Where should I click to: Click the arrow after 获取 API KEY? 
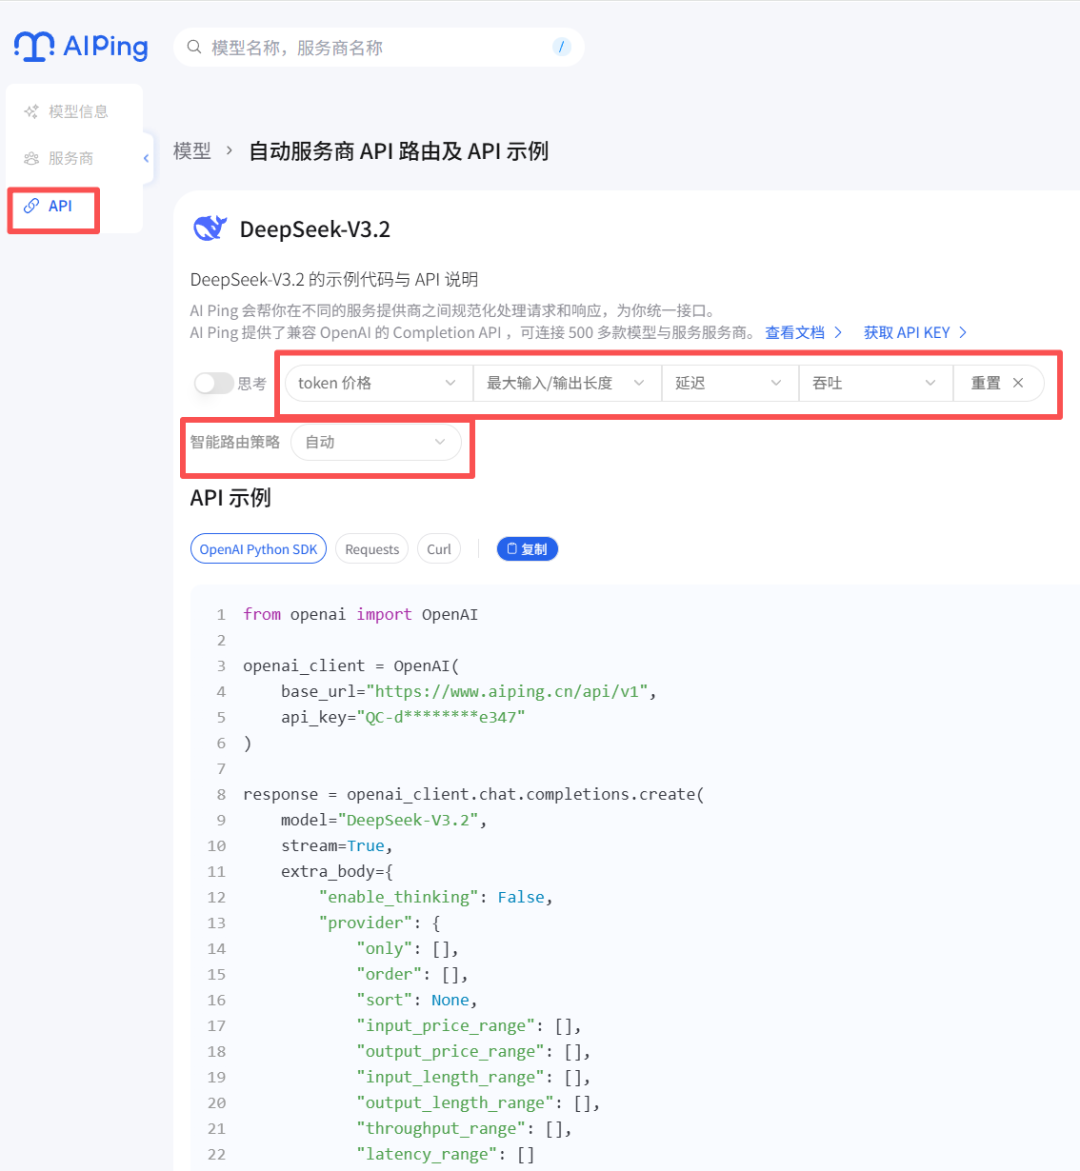(963, 332)
